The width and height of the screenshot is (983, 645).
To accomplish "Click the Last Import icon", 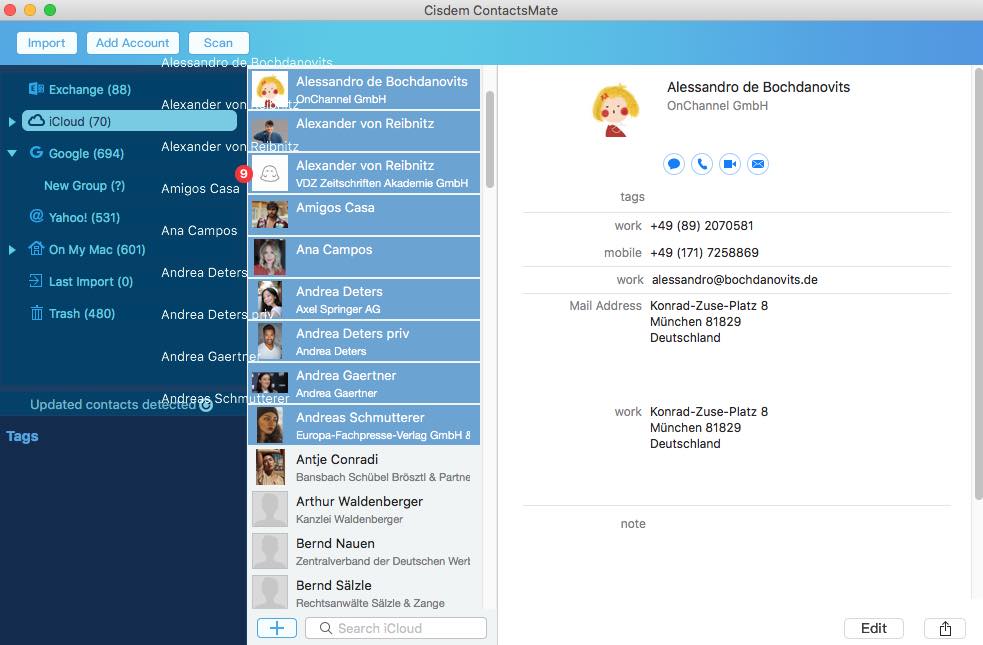I will point(36,281).
